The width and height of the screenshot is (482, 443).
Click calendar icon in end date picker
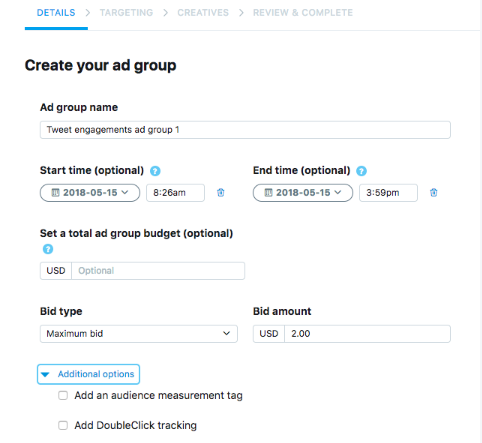[x=268, y=193]
